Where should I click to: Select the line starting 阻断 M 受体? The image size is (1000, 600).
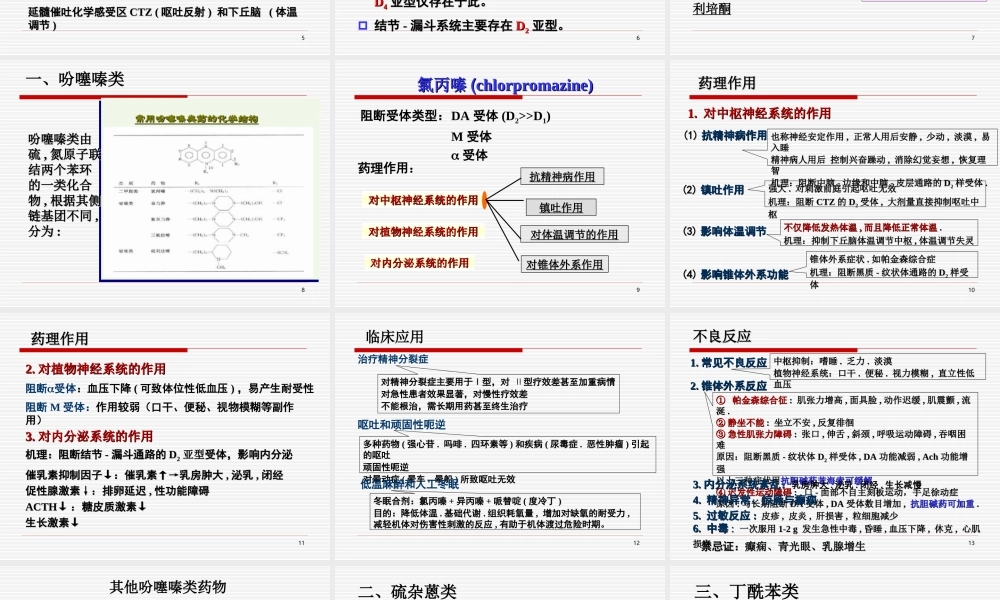pyautogui.click(x=159, y=413)
